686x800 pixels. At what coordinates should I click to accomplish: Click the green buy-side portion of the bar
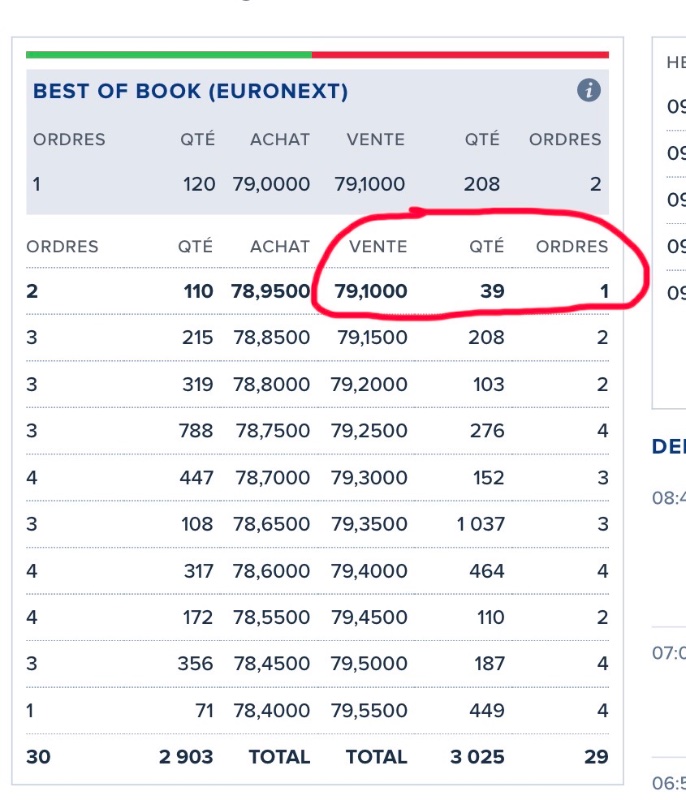click(x=168, y=54)
